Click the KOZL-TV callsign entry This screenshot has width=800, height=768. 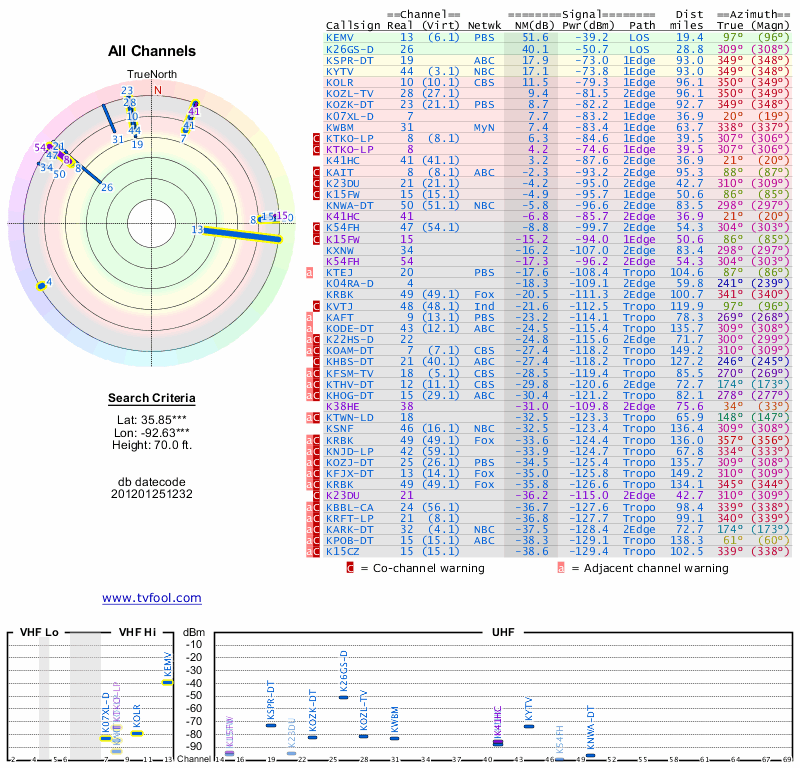349,93
